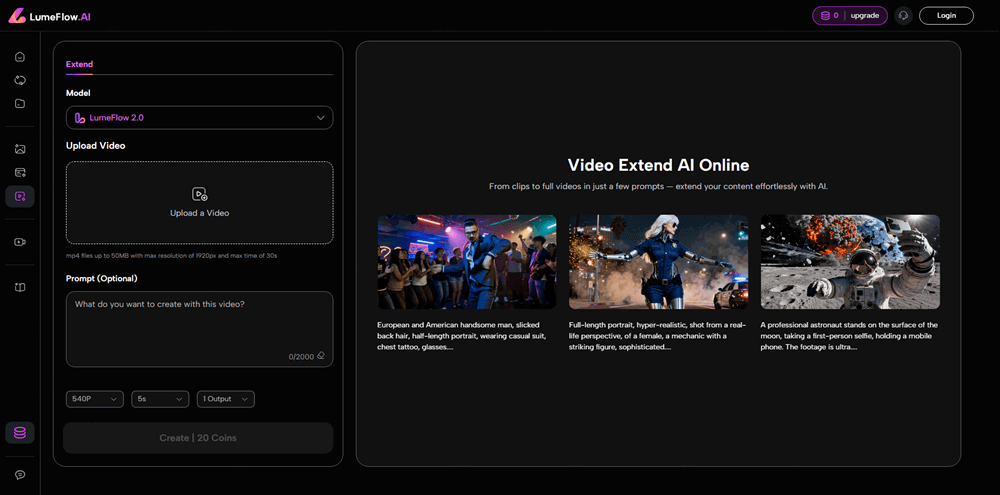Open the folder icon in the sidebar
The height and width of the screenshot is (495, 1000).
click(x=20, y=103)
